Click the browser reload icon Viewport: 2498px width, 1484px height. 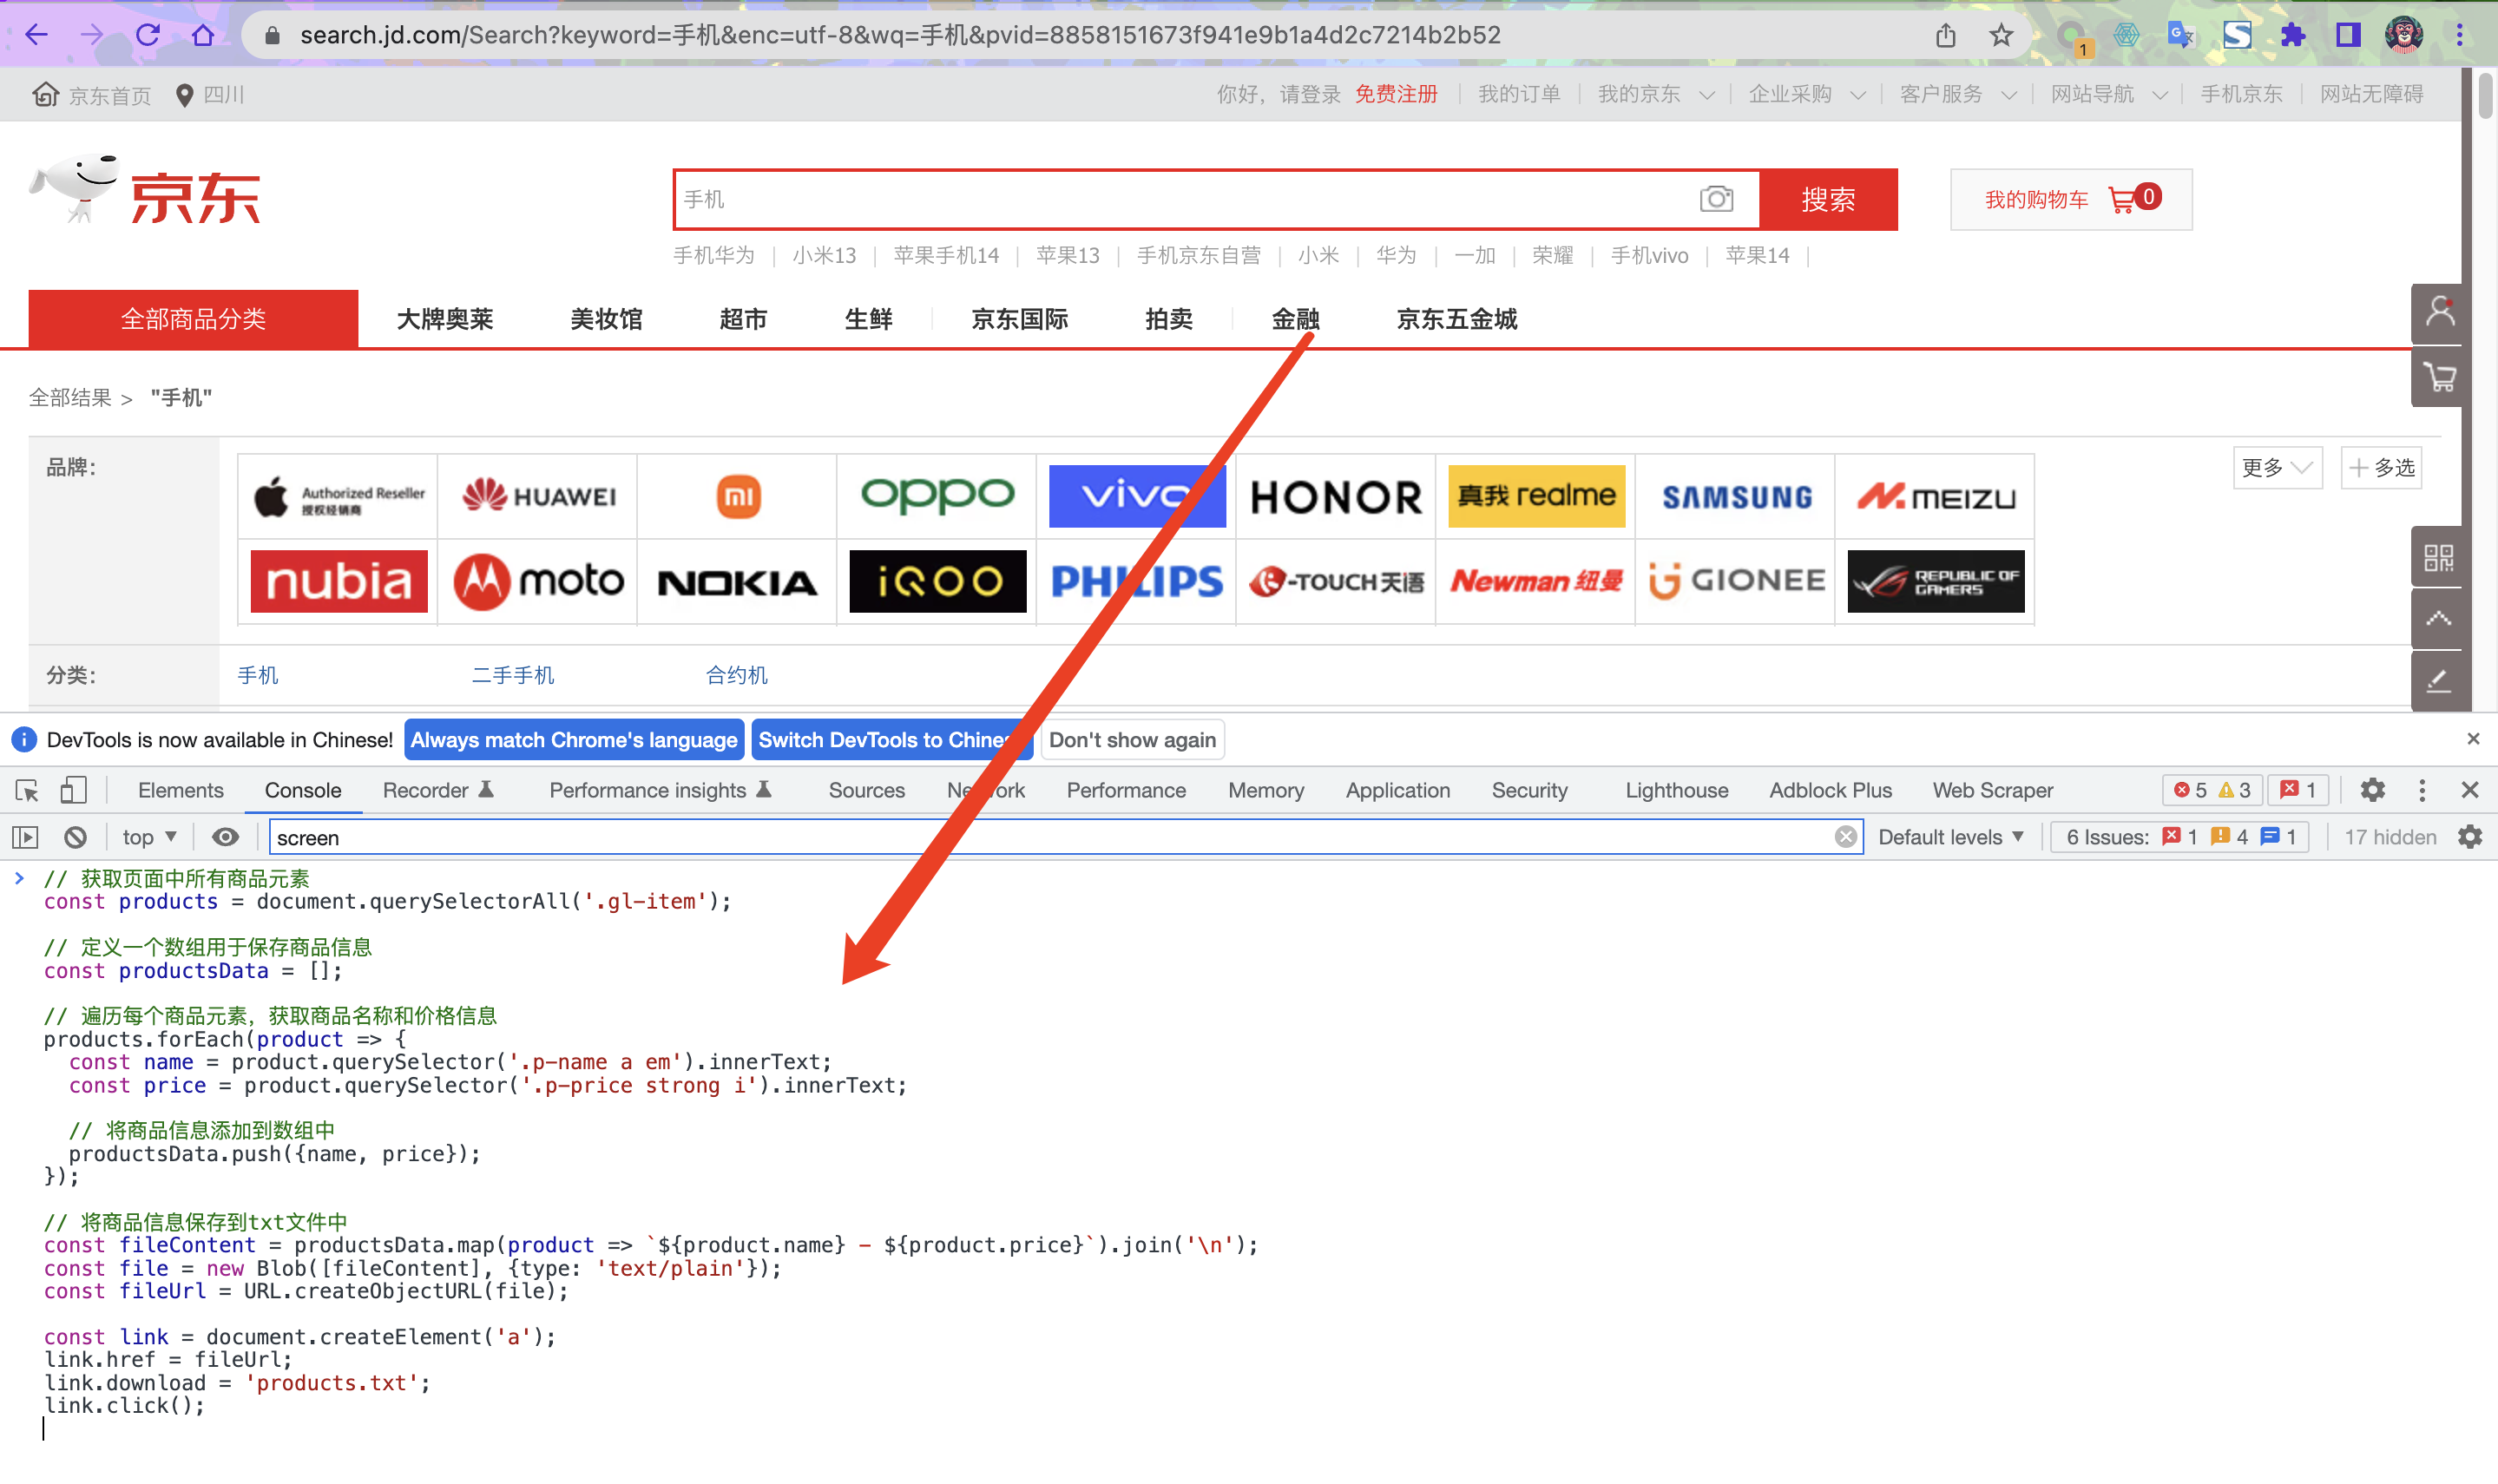point(148,36)
